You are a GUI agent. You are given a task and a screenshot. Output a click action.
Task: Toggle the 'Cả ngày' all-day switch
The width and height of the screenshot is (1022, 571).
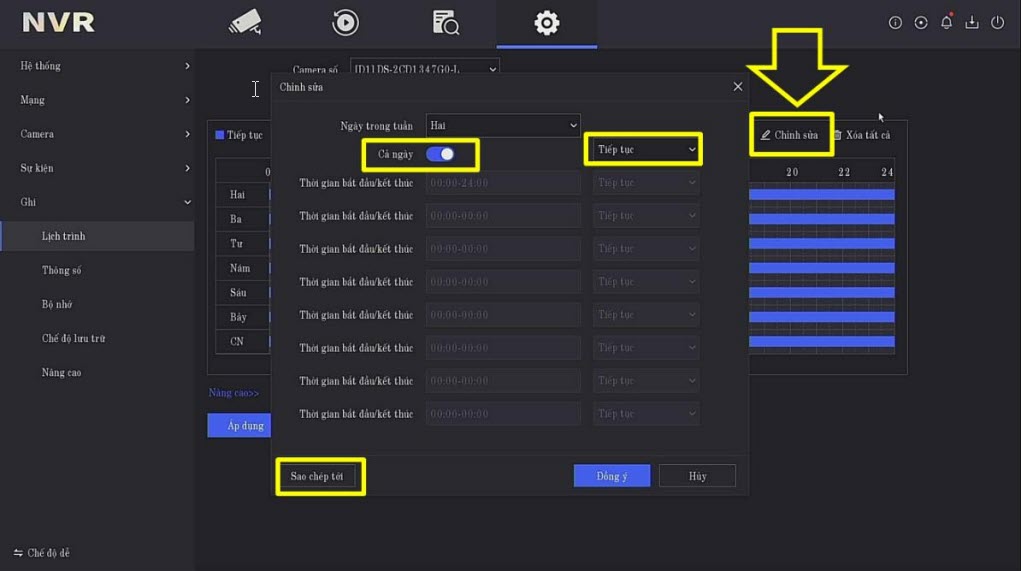[x=440, y=154]
